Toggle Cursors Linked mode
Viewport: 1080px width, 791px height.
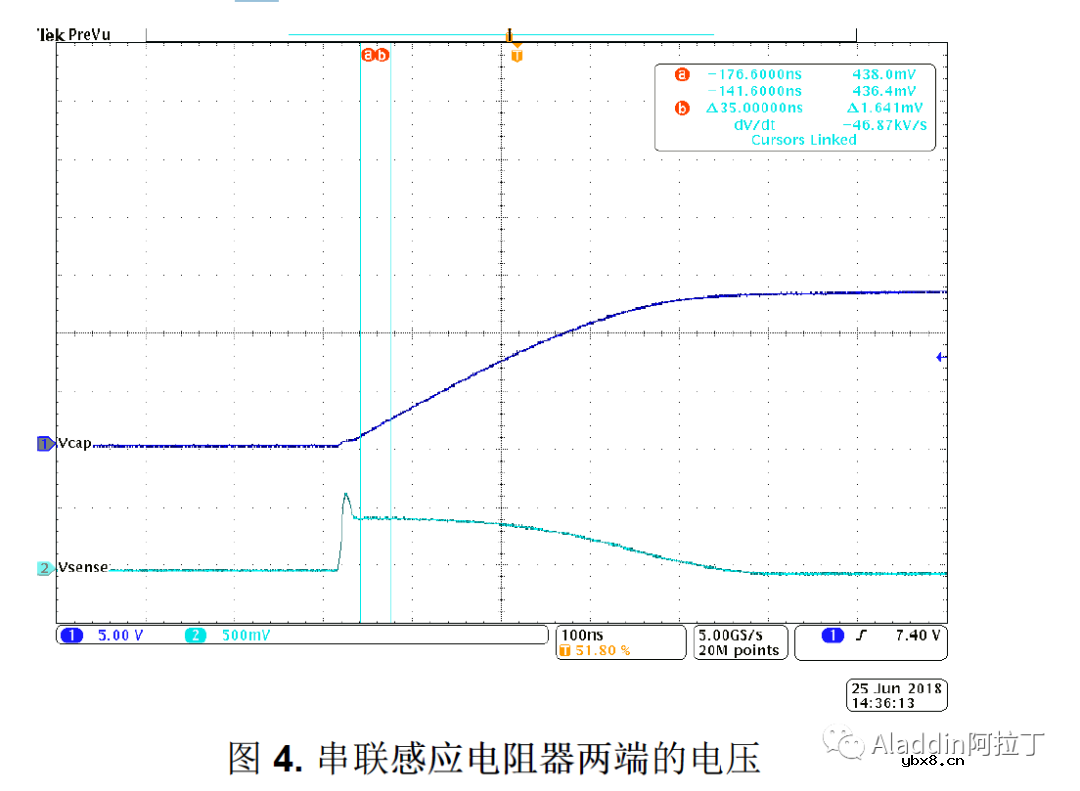[x=803, y=140]
